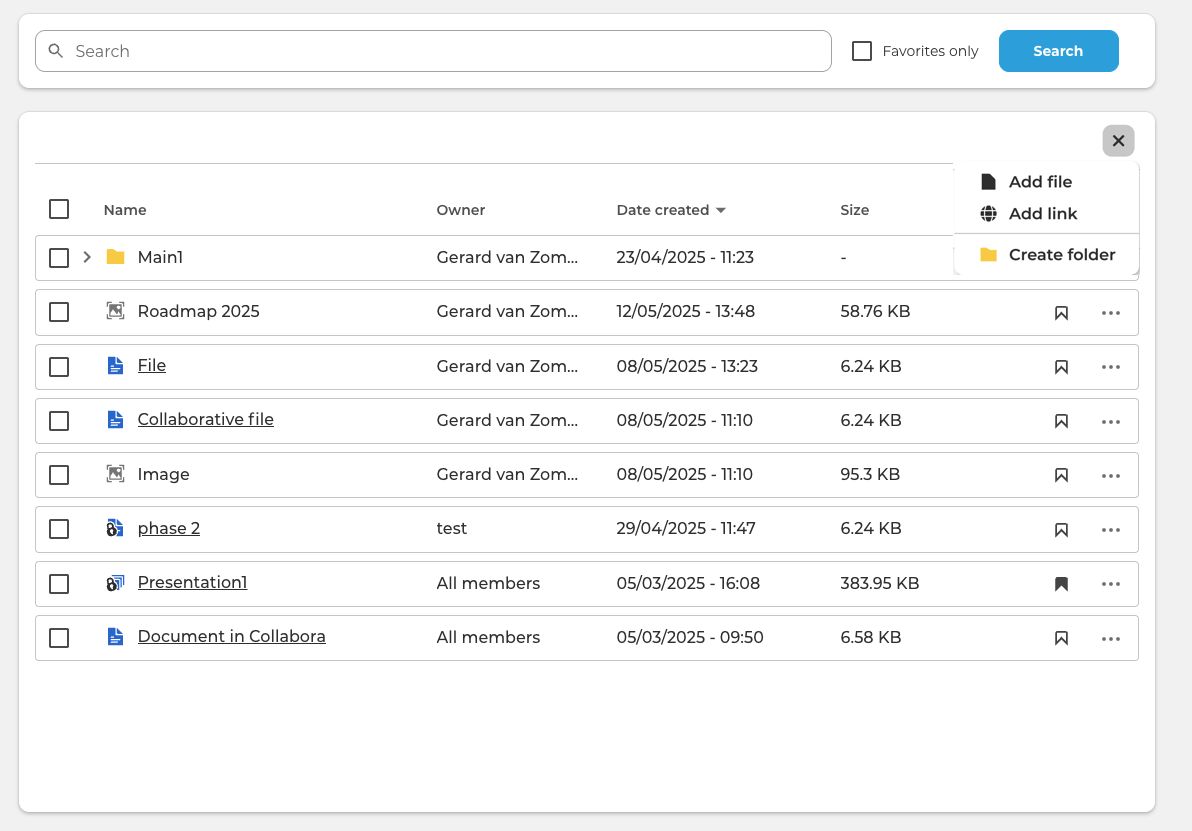The width and height of the screenshot is (1192, 831).
Task: Click the Main1 folder icon
Action: coord(116,257)
